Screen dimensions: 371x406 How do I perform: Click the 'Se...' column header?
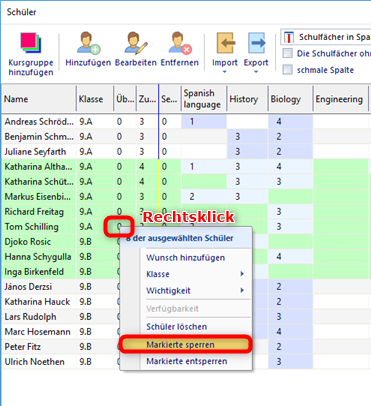coord(170,99)
